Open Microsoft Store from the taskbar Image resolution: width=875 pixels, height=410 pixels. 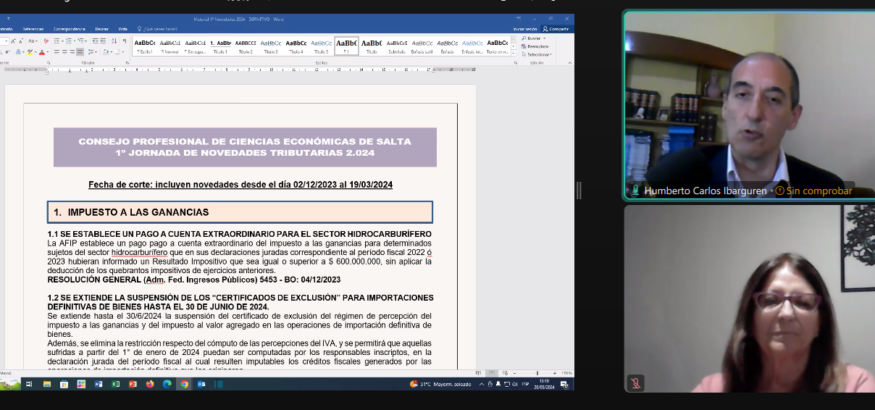64,384
